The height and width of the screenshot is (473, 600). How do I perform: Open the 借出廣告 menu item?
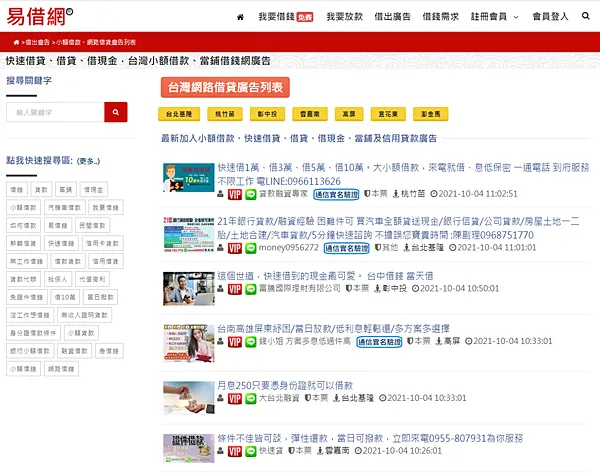392,16
